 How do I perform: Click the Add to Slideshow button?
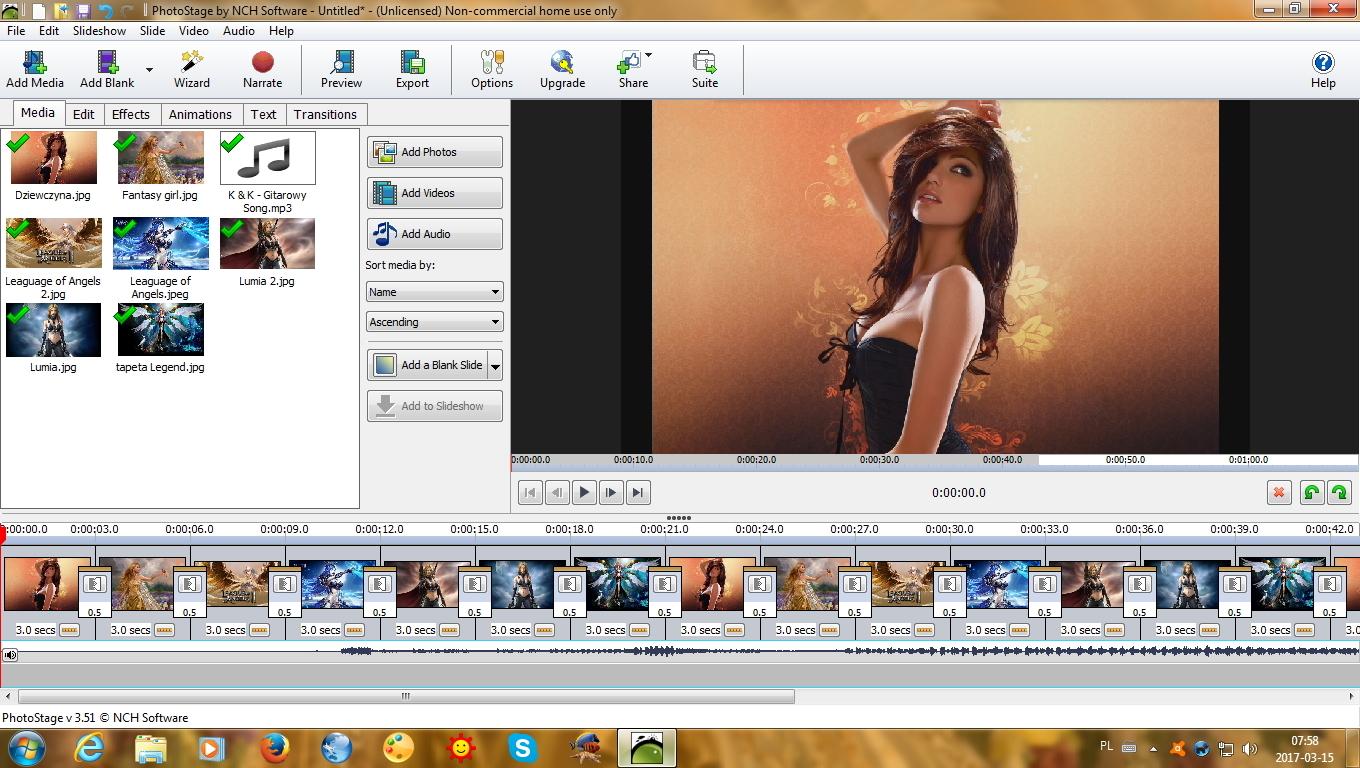434,406
